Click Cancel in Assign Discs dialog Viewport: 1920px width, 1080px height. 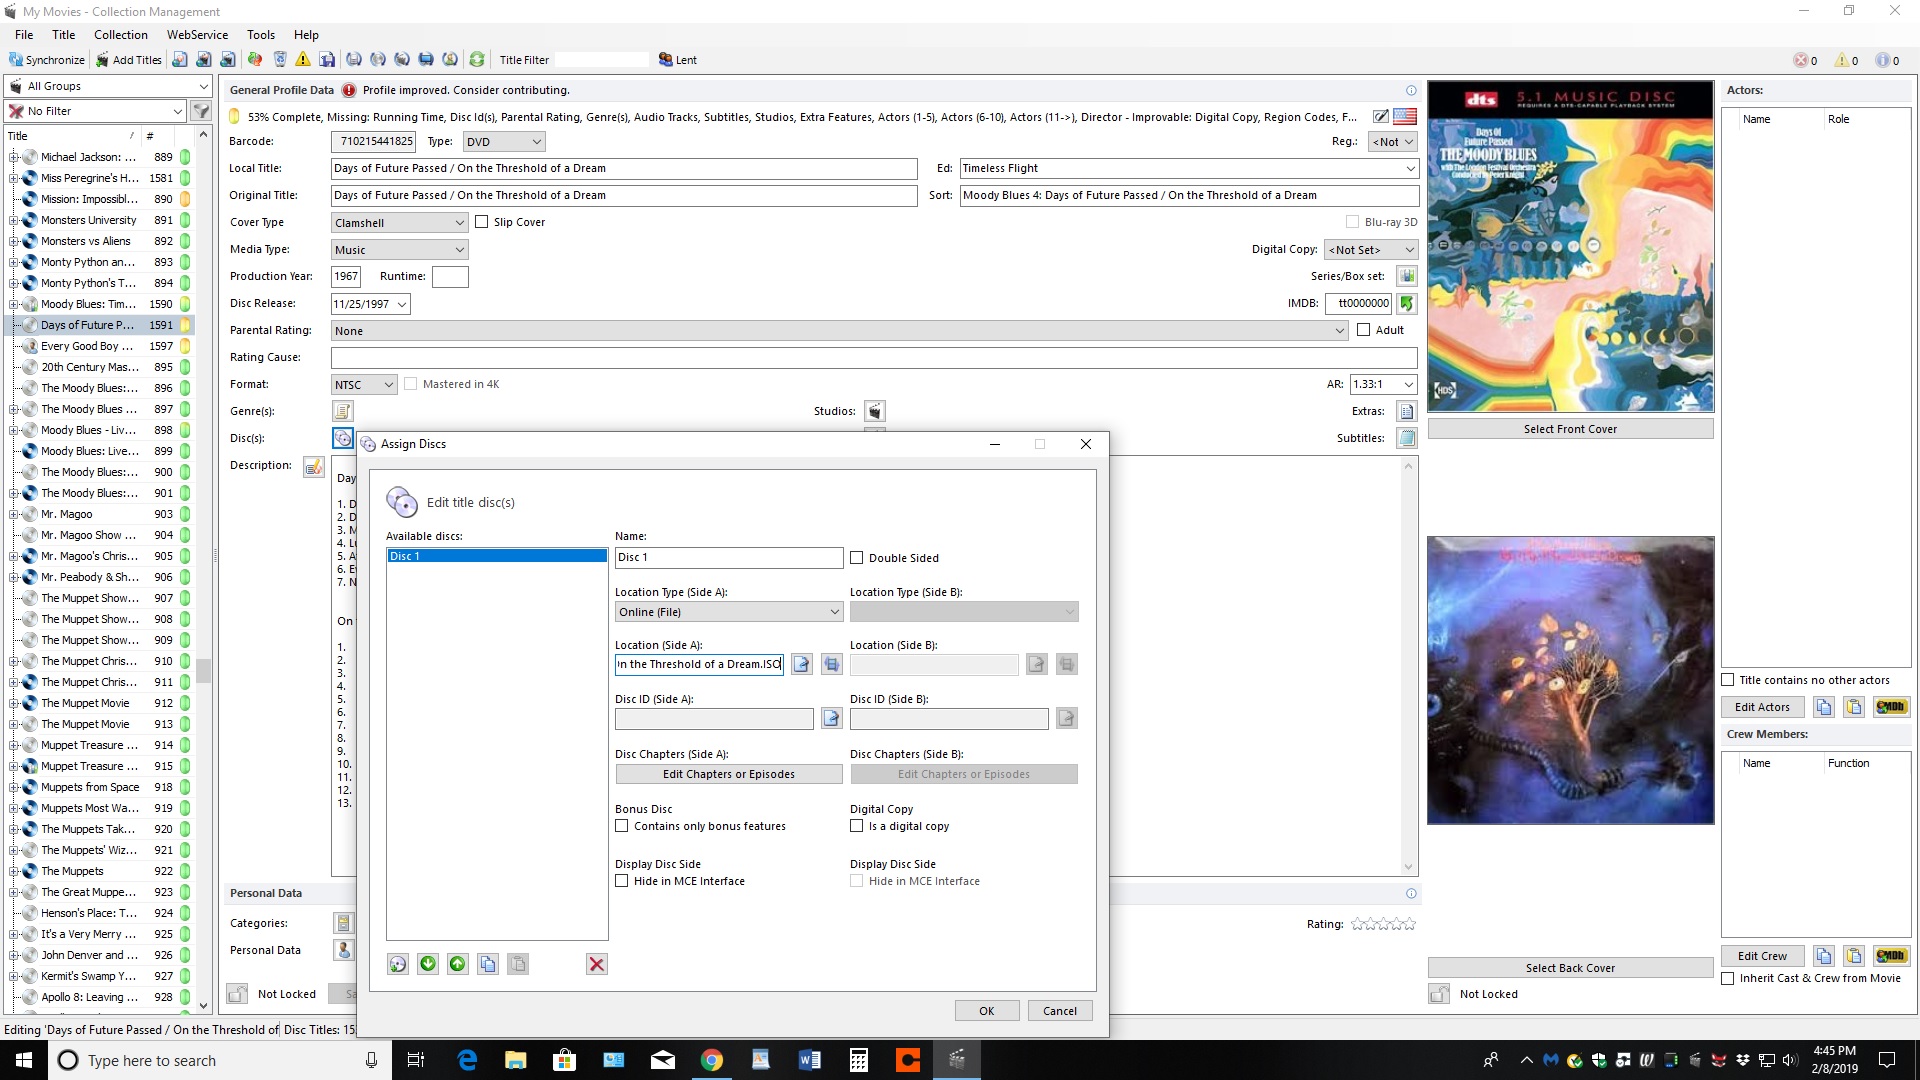[x=1060, y=1011]
